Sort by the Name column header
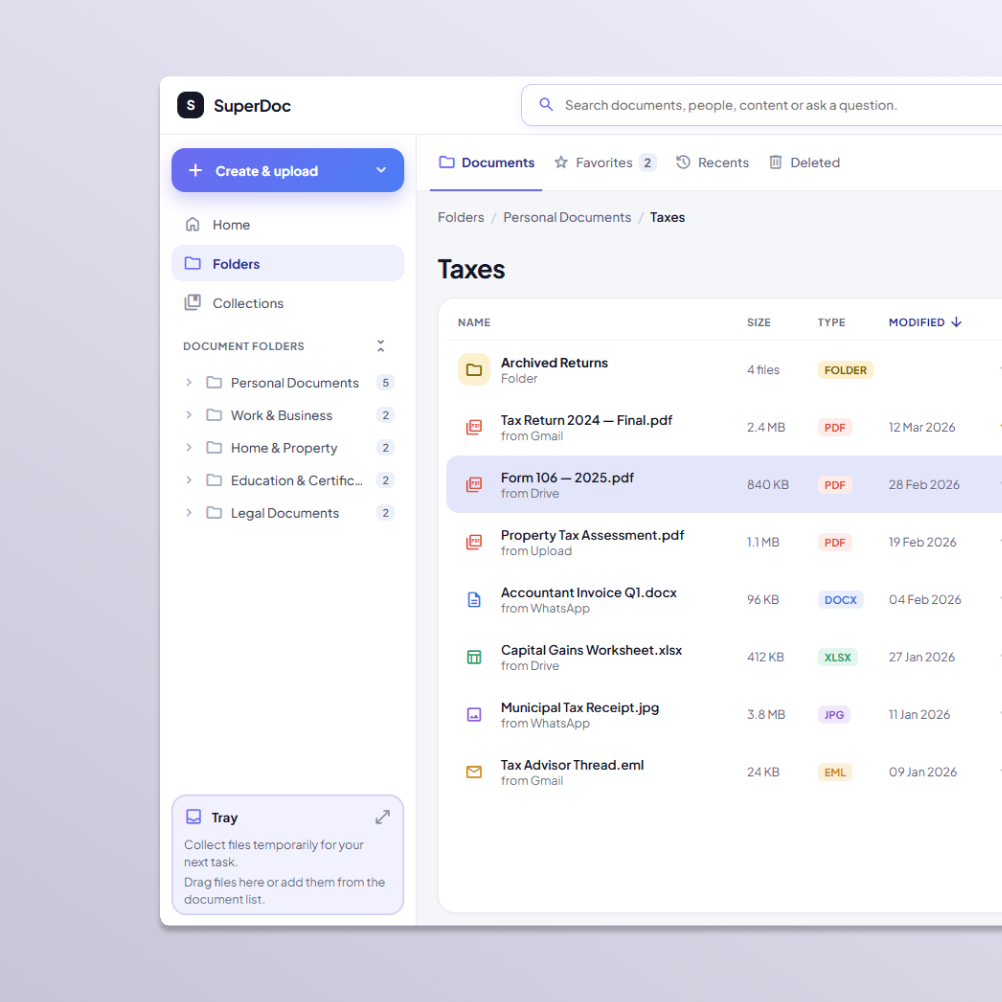Image resolution: width=1002 pixels, height=1002 pixels. point(474,323)
